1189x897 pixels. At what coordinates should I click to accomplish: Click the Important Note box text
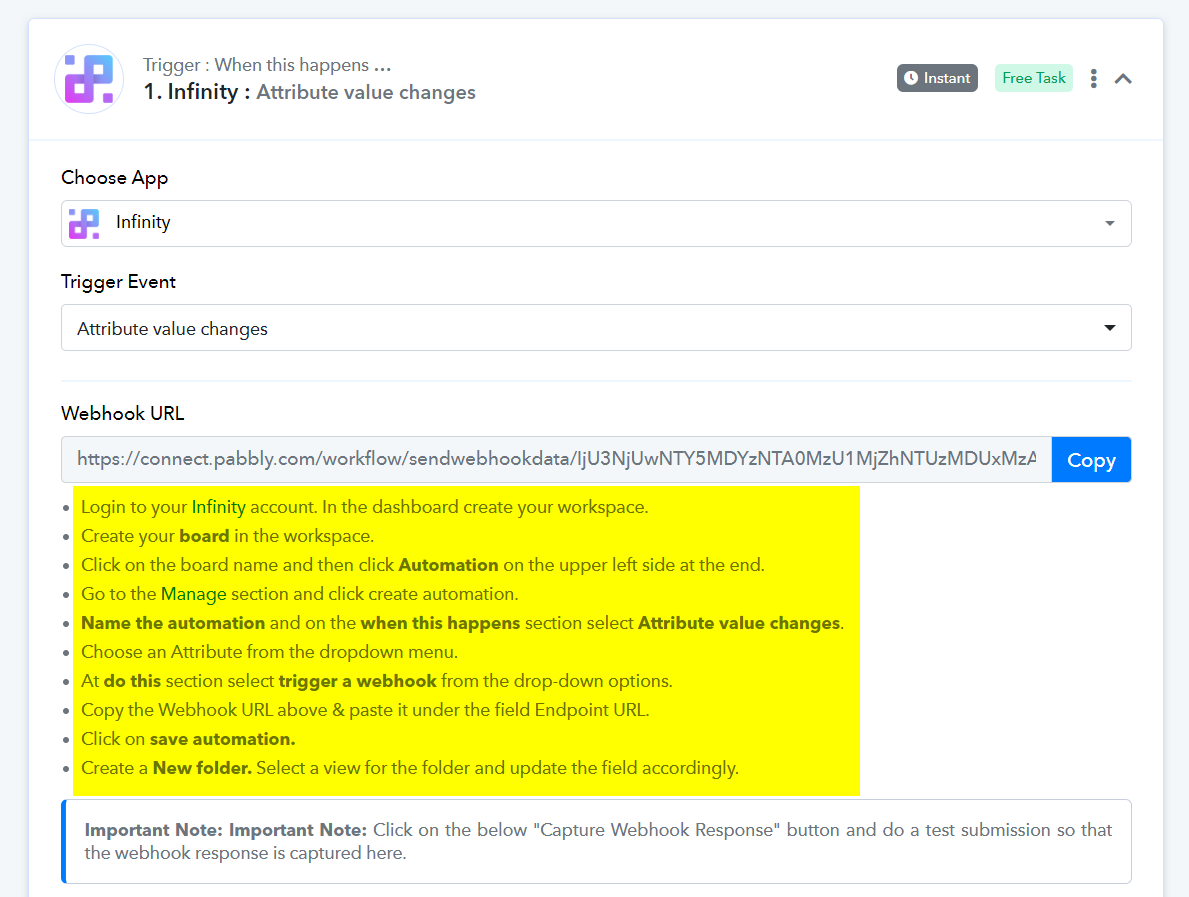(x=598, y=842)
